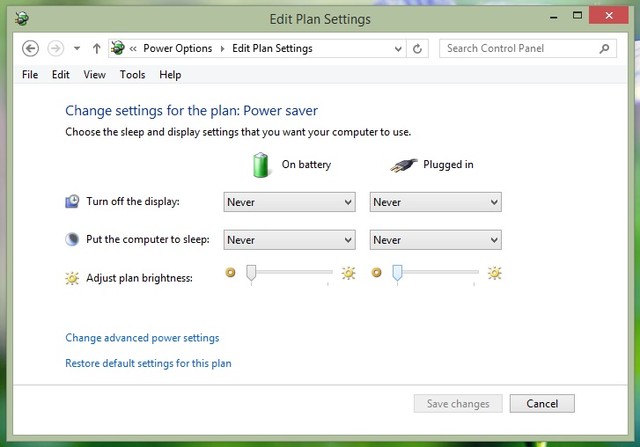Click the title bar window icon
This screenshot has height=447, width=640.
(x=22, y=18)
